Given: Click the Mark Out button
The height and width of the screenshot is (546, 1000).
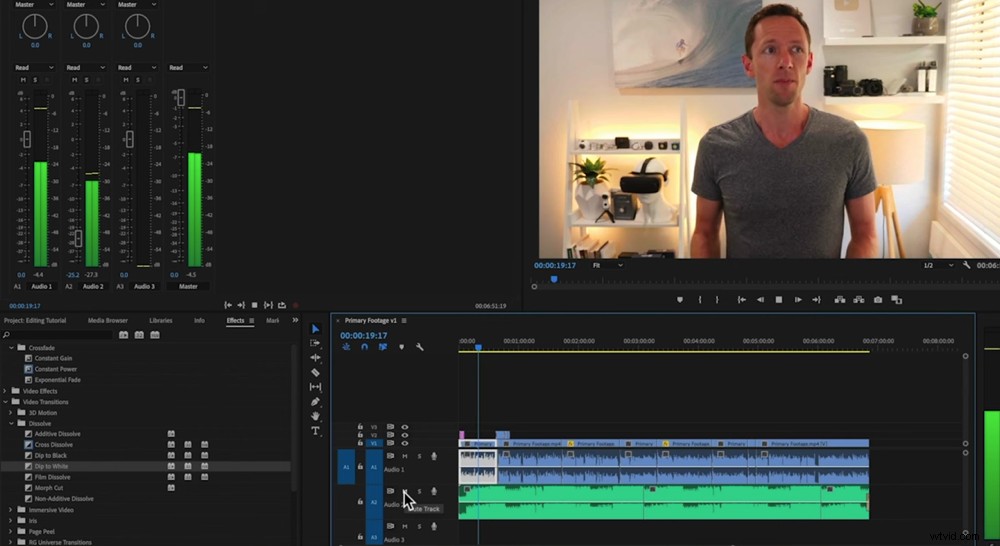Looking at the screenshot, I should pyautogui.click(x=717, y=300).
